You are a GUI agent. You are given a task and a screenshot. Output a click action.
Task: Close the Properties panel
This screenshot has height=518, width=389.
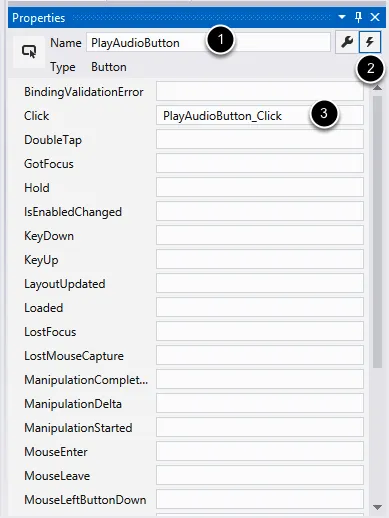[x=375, y=17]
